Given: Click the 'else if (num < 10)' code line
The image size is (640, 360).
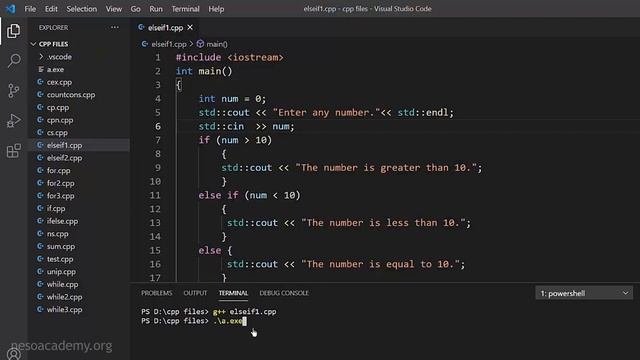Looking at the screenshot, I should coord(249,196).
